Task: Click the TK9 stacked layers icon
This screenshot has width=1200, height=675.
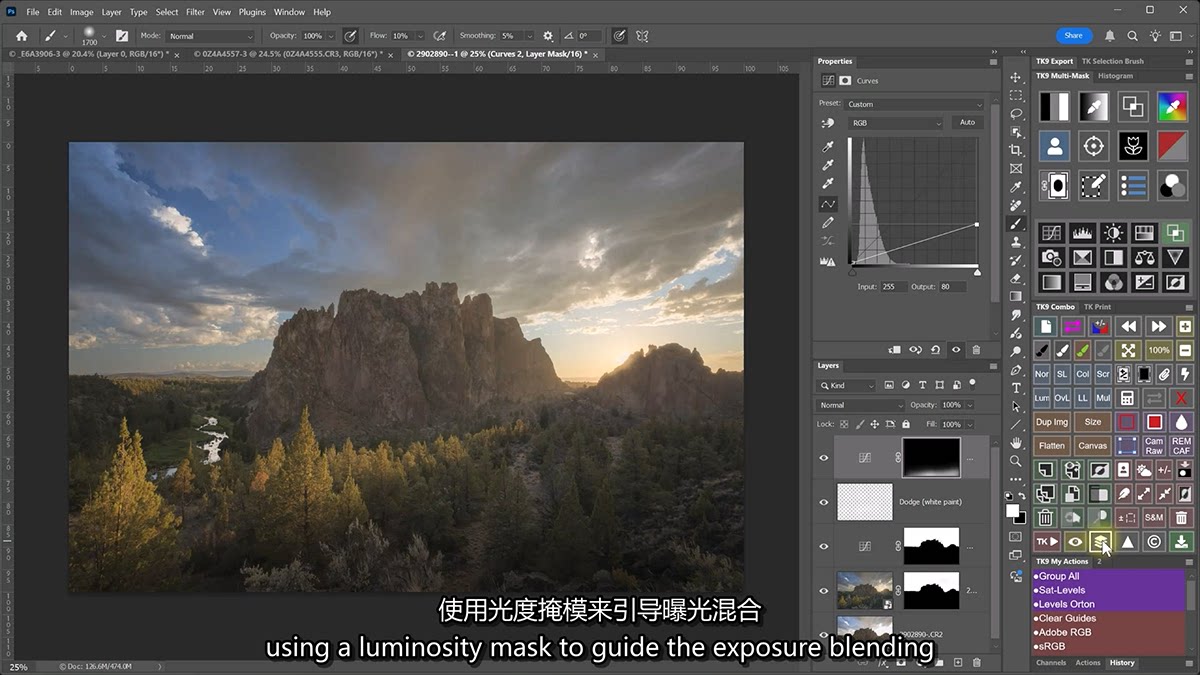Action: 1100,542
